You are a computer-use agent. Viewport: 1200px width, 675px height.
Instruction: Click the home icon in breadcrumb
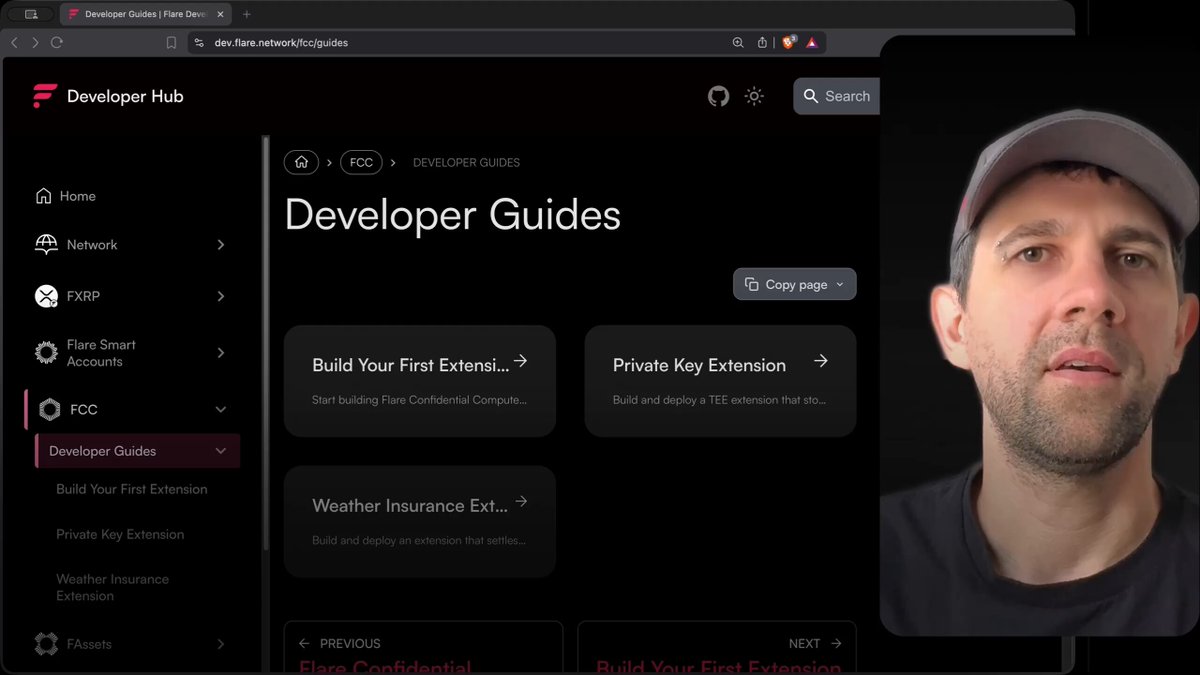[301, 162]
